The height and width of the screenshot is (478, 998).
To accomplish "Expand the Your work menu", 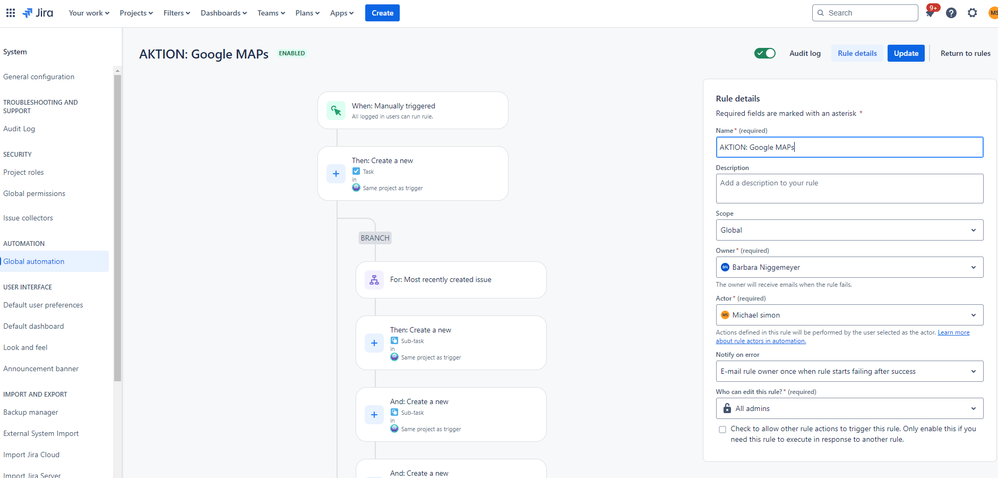I will point(89,13).
